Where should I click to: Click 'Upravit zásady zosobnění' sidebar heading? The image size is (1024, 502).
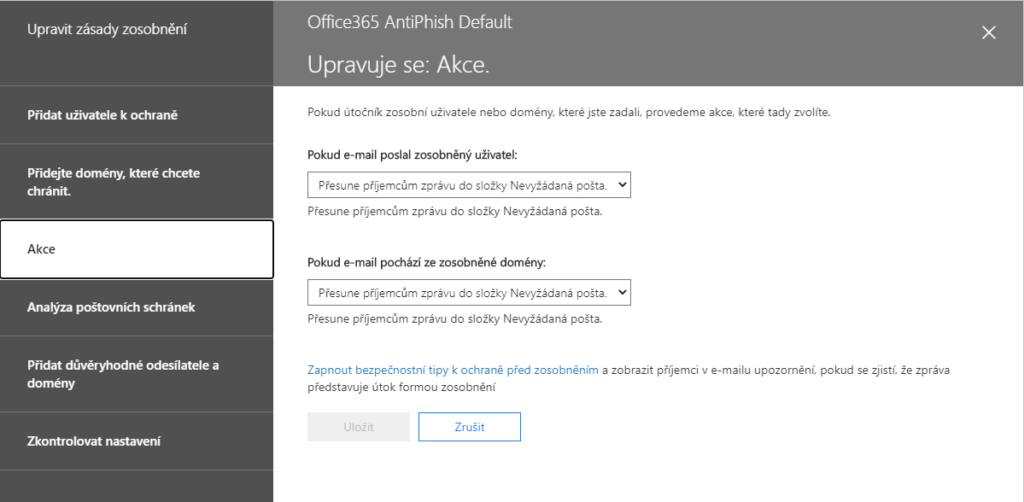(107, 29)
